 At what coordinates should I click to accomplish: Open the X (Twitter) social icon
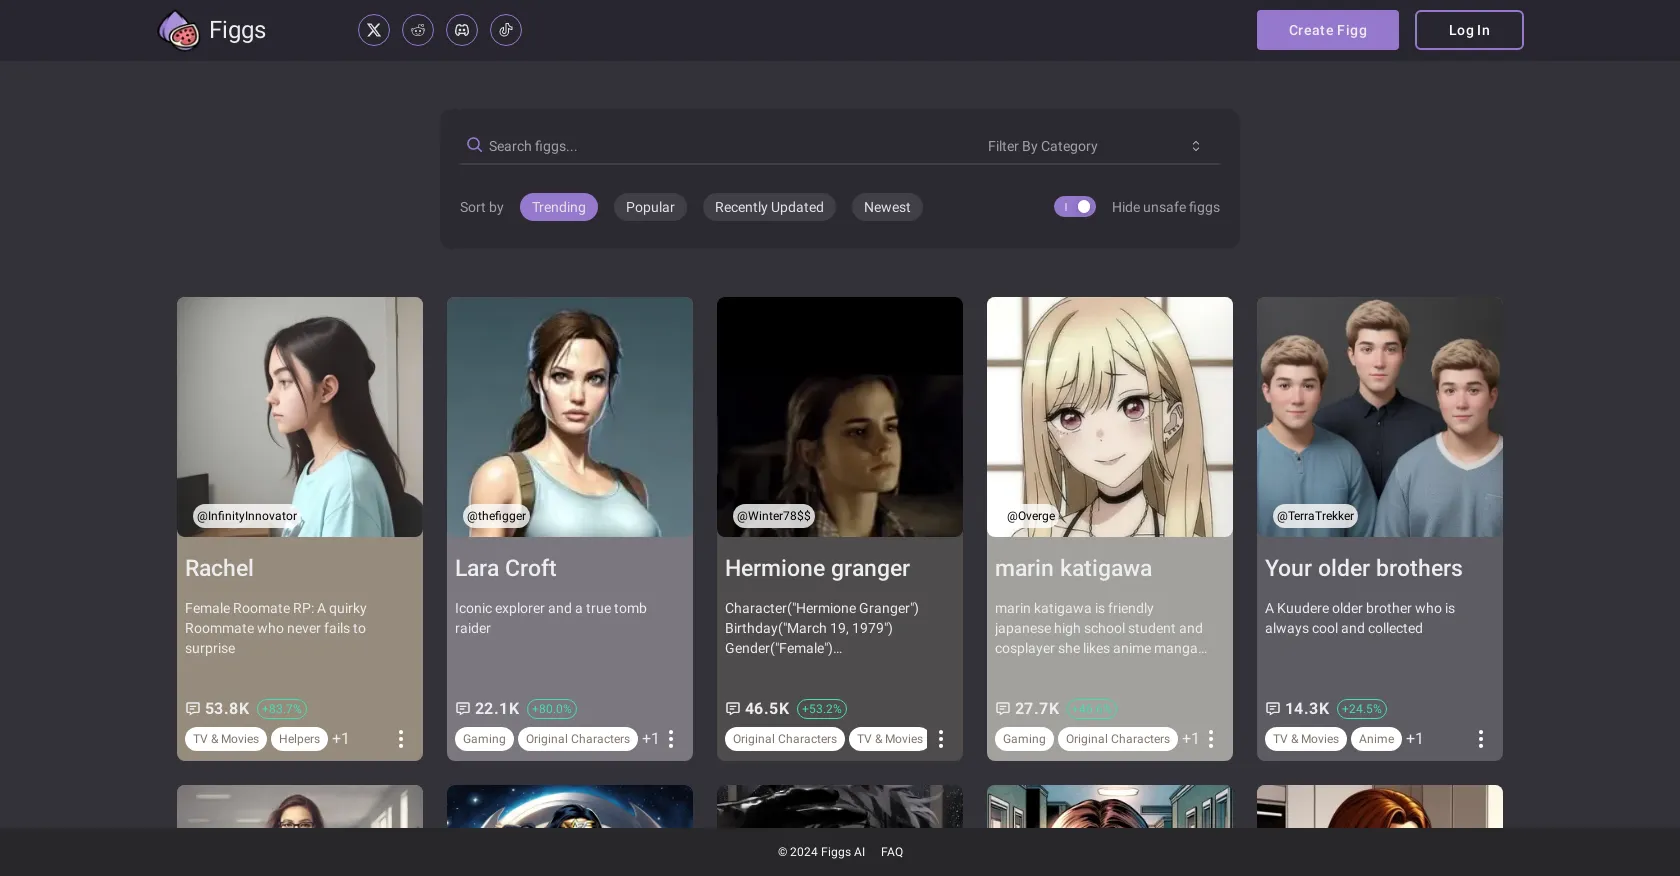coord(374,30)
